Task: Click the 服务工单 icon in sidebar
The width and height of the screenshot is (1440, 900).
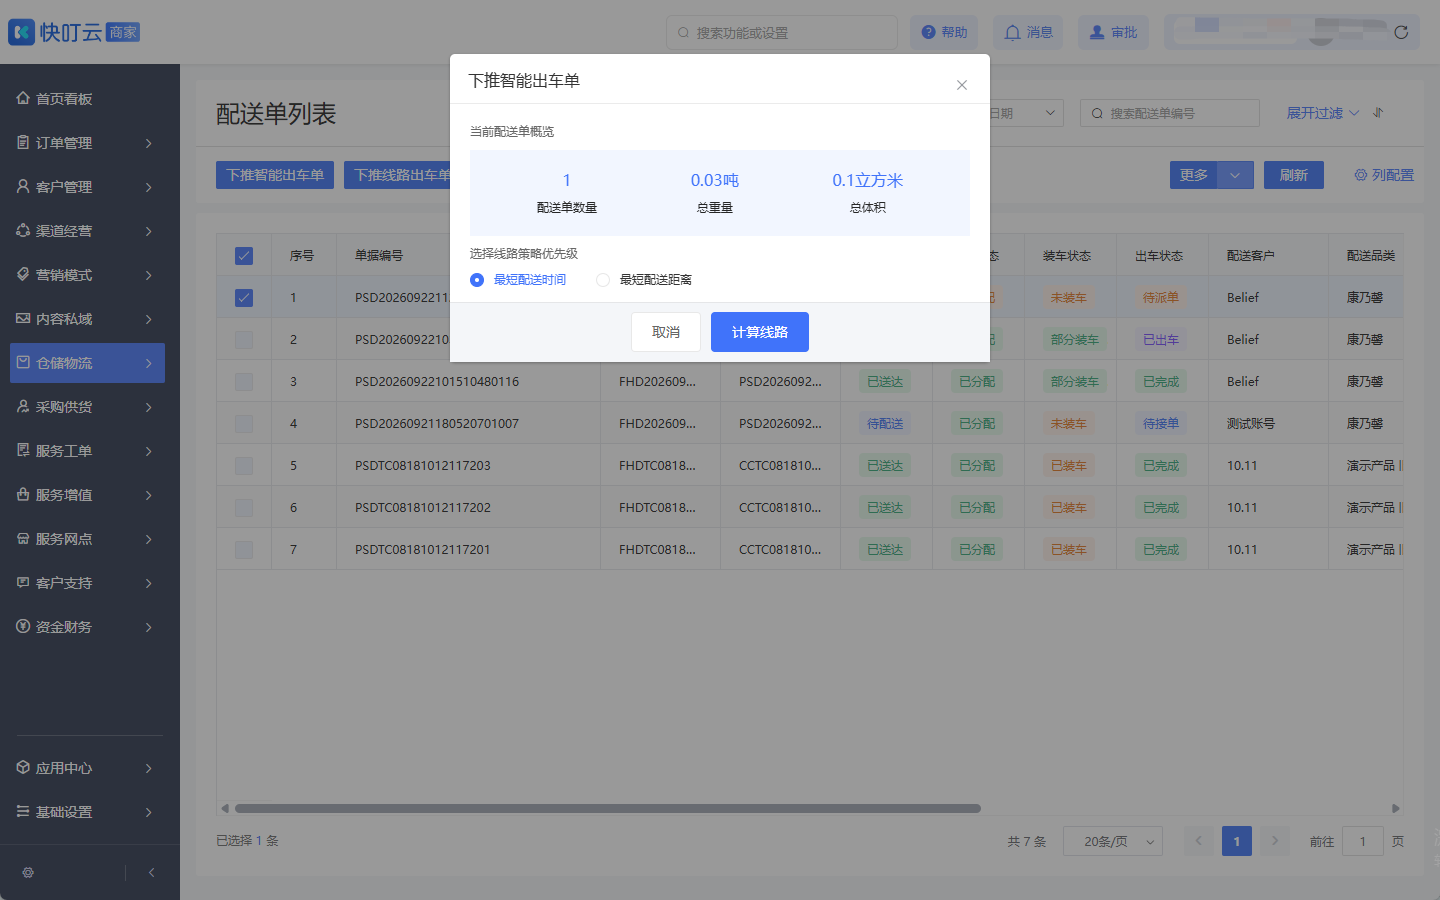Action: click(x=23, y=450)
